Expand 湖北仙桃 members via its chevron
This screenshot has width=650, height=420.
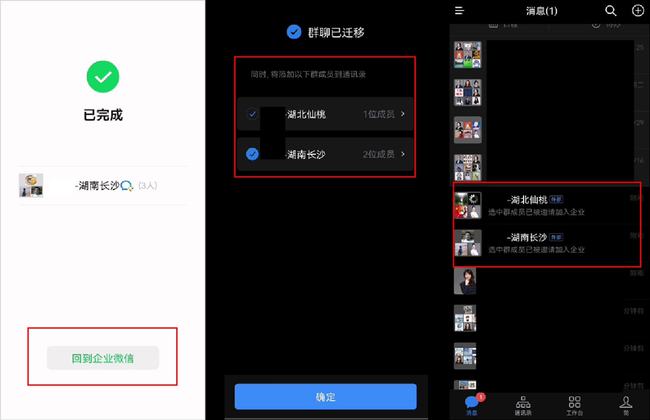tap(403, 114)
